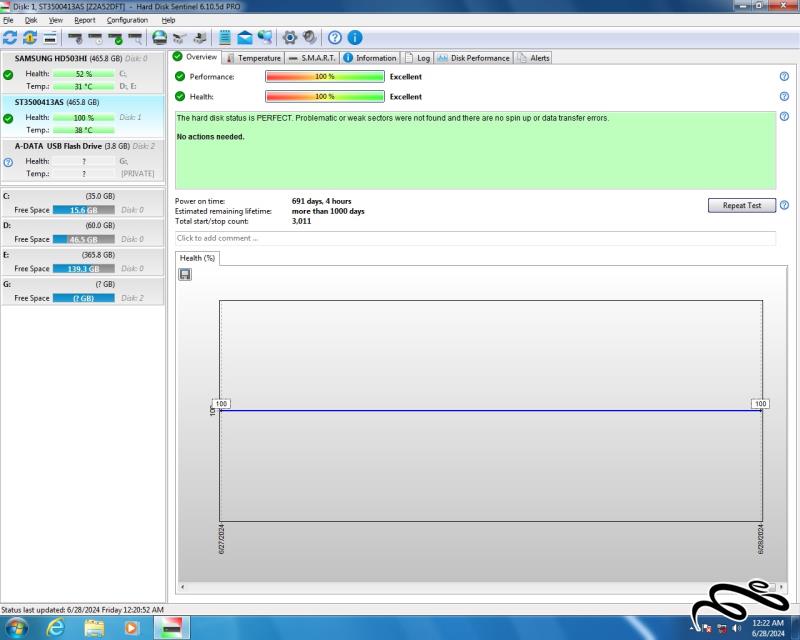Open configuration with the gear toolbar icon
This screenshot has width=800, height=640.
(289, 38)
